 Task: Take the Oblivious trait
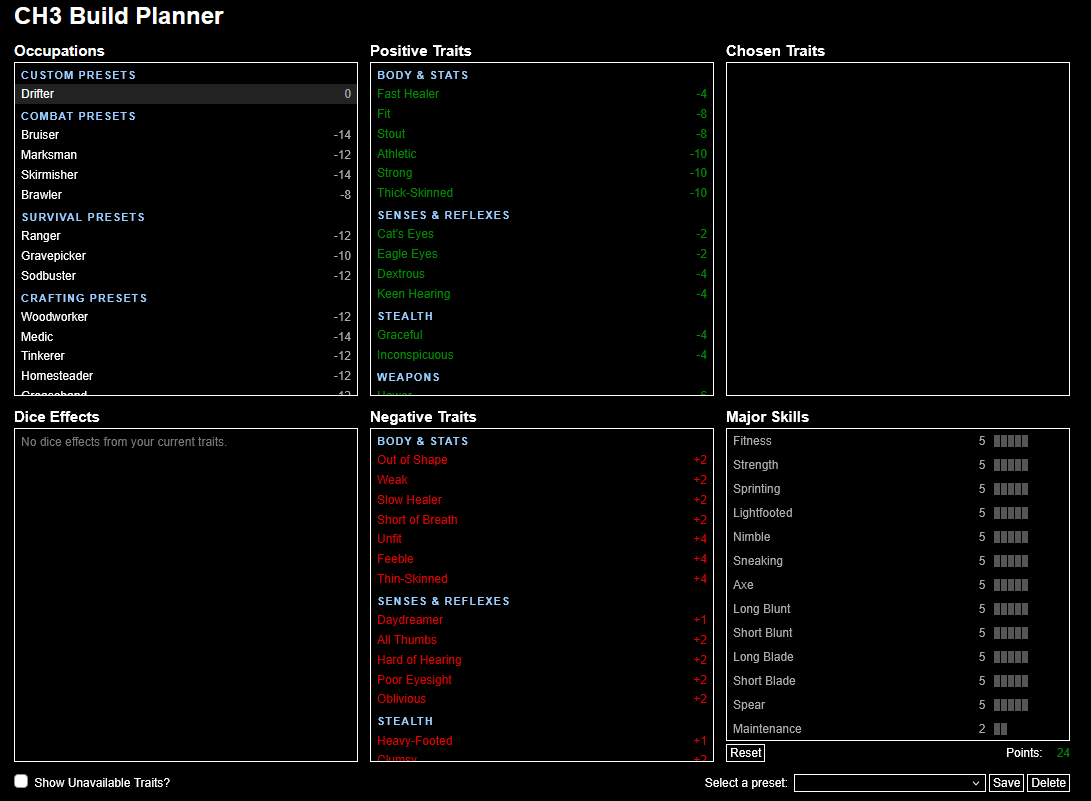point(542,699)
